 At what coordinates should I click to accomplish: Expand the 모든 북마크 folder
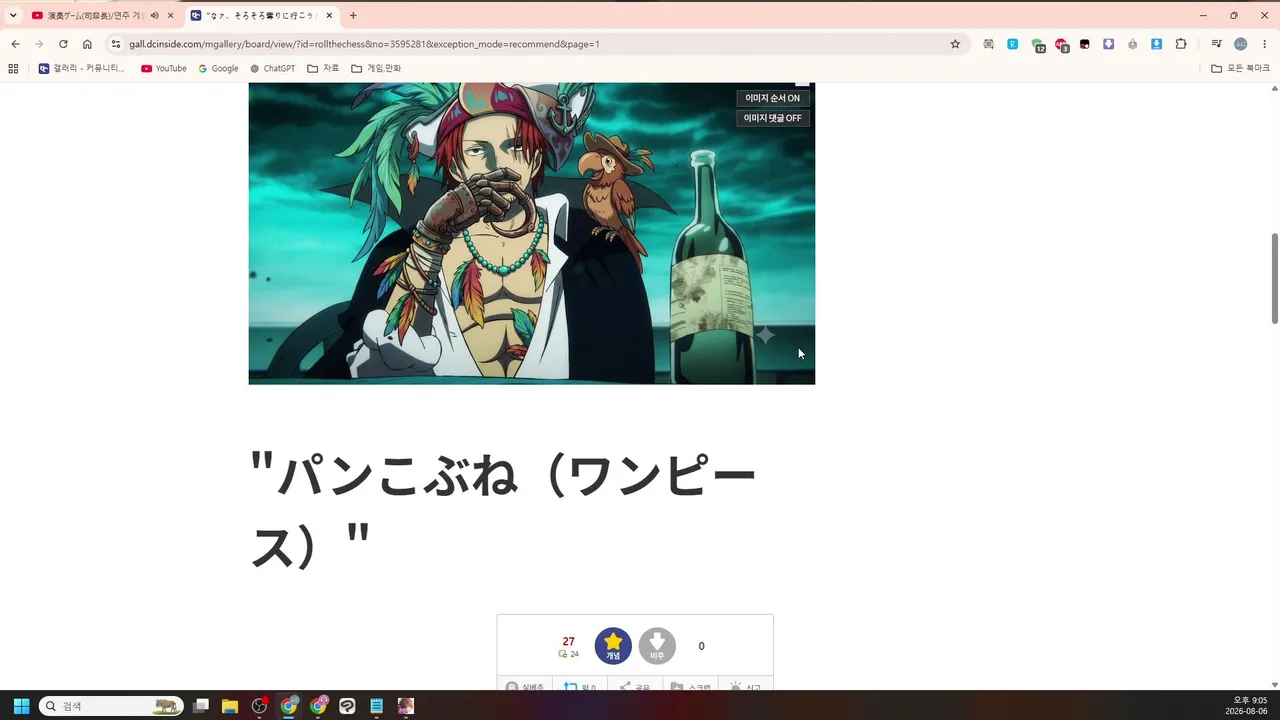click(x=1240, y=68)
